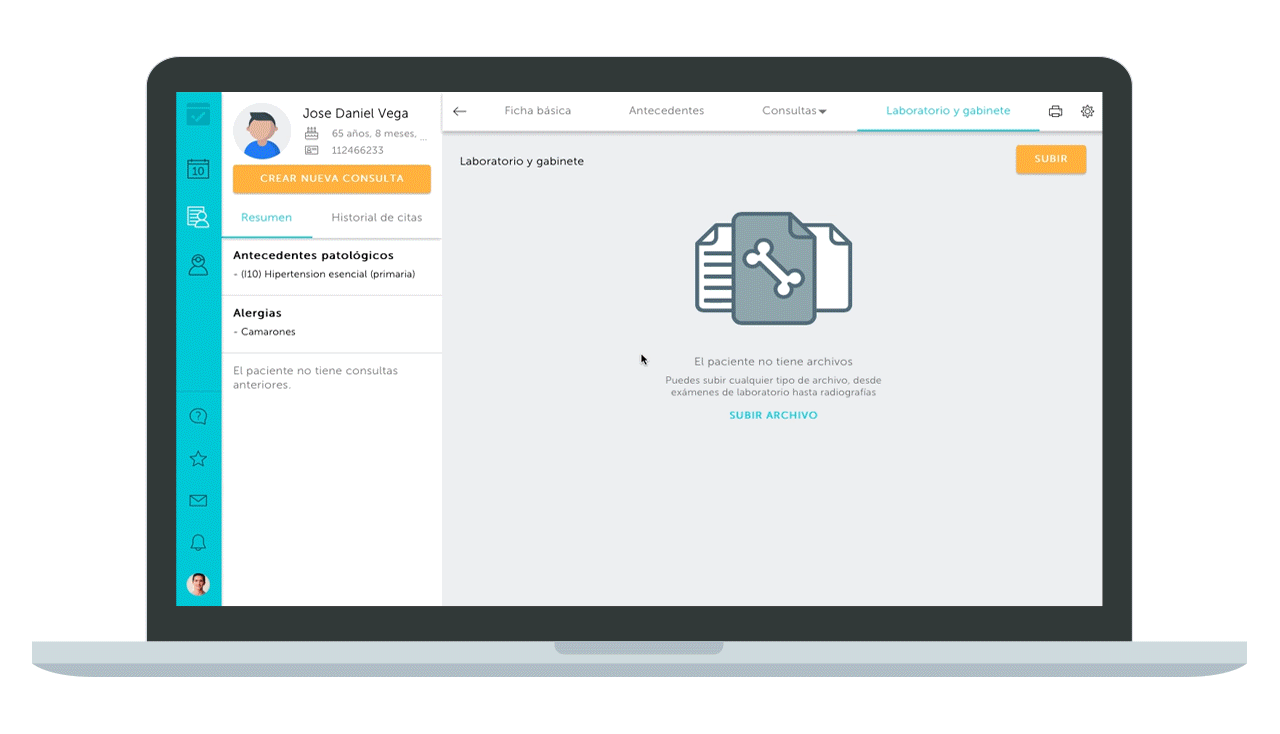The width and height of the screenshot is (1280, 734).
Task: Click the orange Subir button
Action: point(1051,159)
